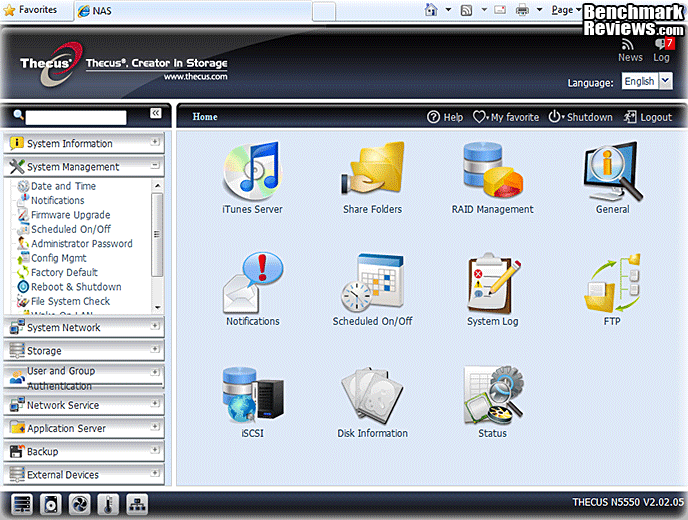Open the General info icon
Viewport: 688px width, 520px height.
point(613,171)
